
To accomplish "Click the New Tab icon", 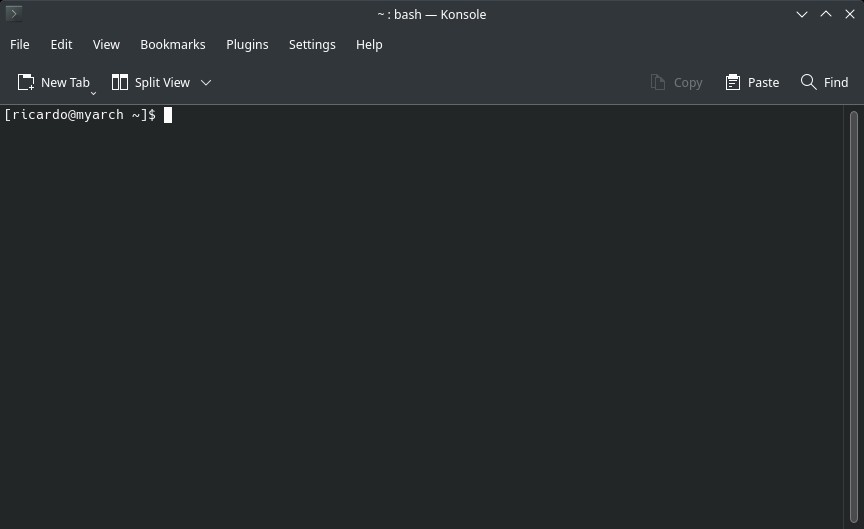I will pyautogui.click(x=26, y=82).
